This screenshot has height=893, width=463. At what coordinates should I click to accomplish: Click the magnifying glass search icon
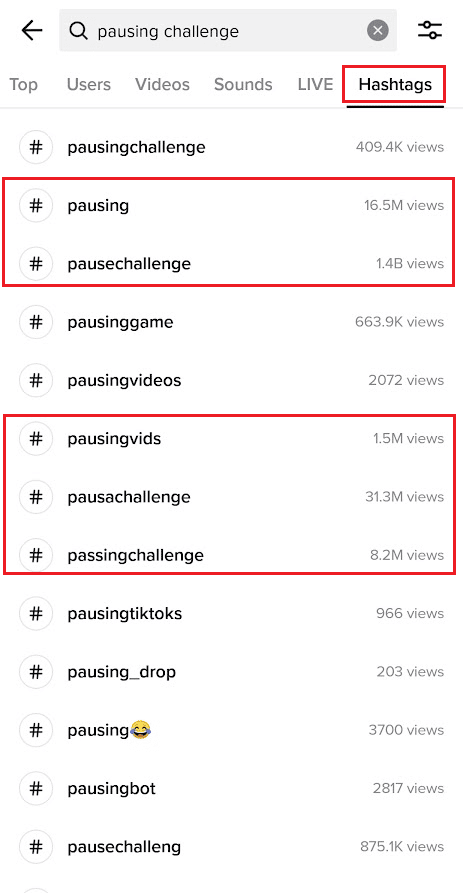pos(79,31)
